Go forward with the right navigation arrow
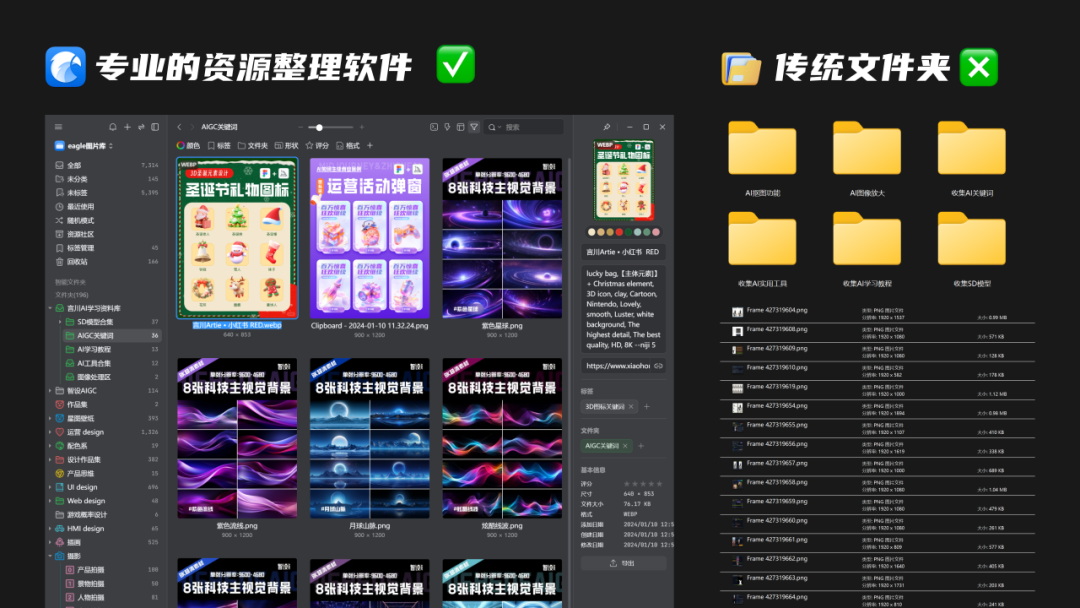The height and width of the screenshot is (608, 1080). (x=191, y=127)
